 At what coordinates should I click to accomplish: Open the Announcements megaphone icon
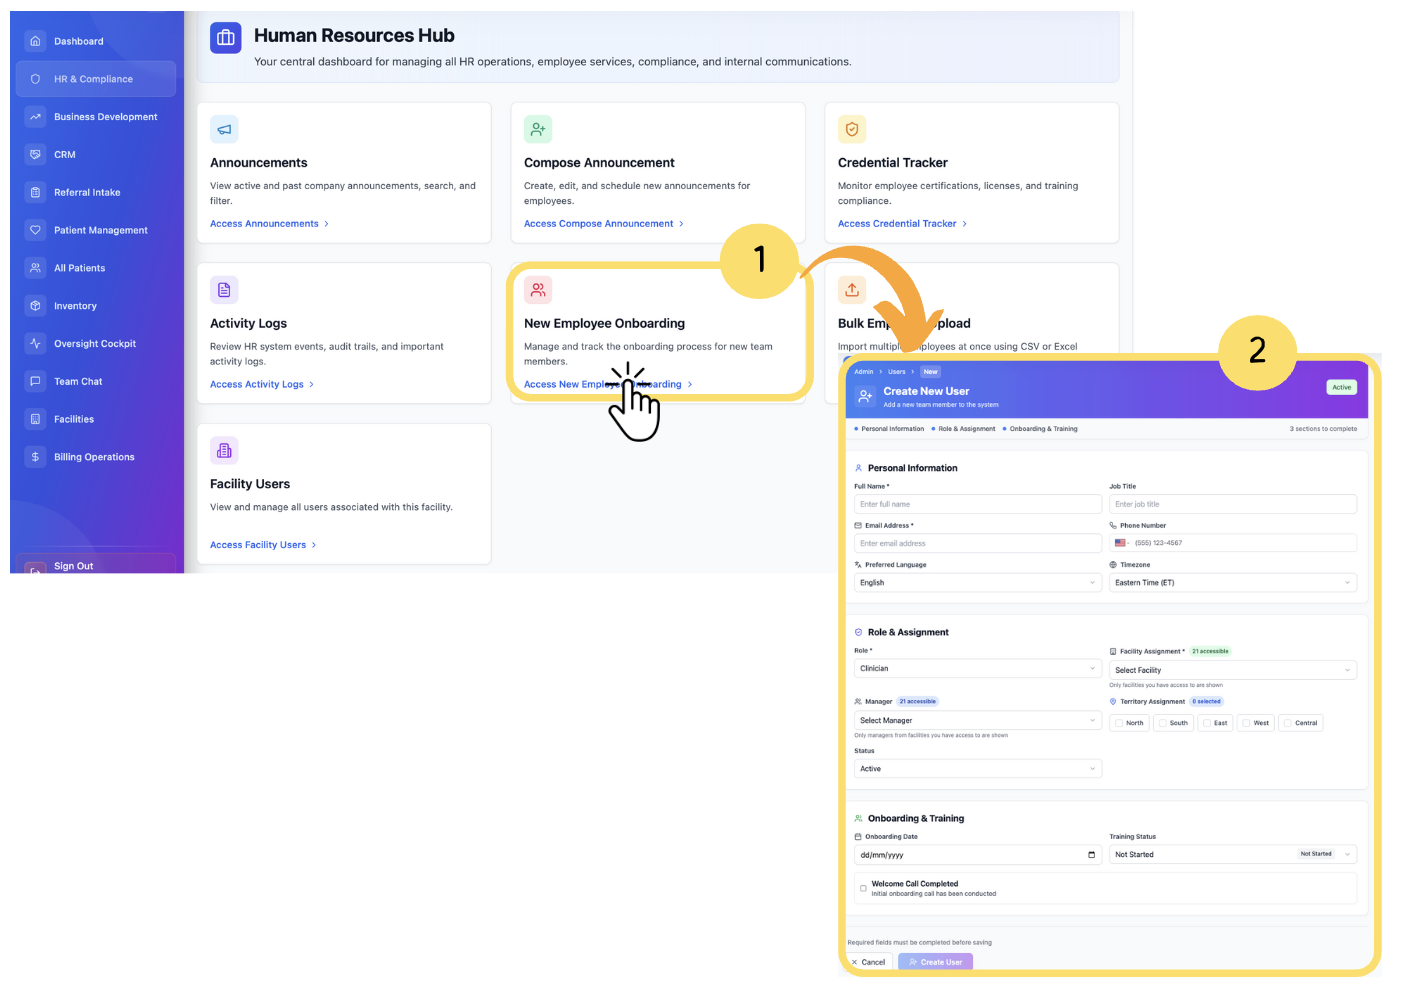pyautogui.click(x=224, y=129)
